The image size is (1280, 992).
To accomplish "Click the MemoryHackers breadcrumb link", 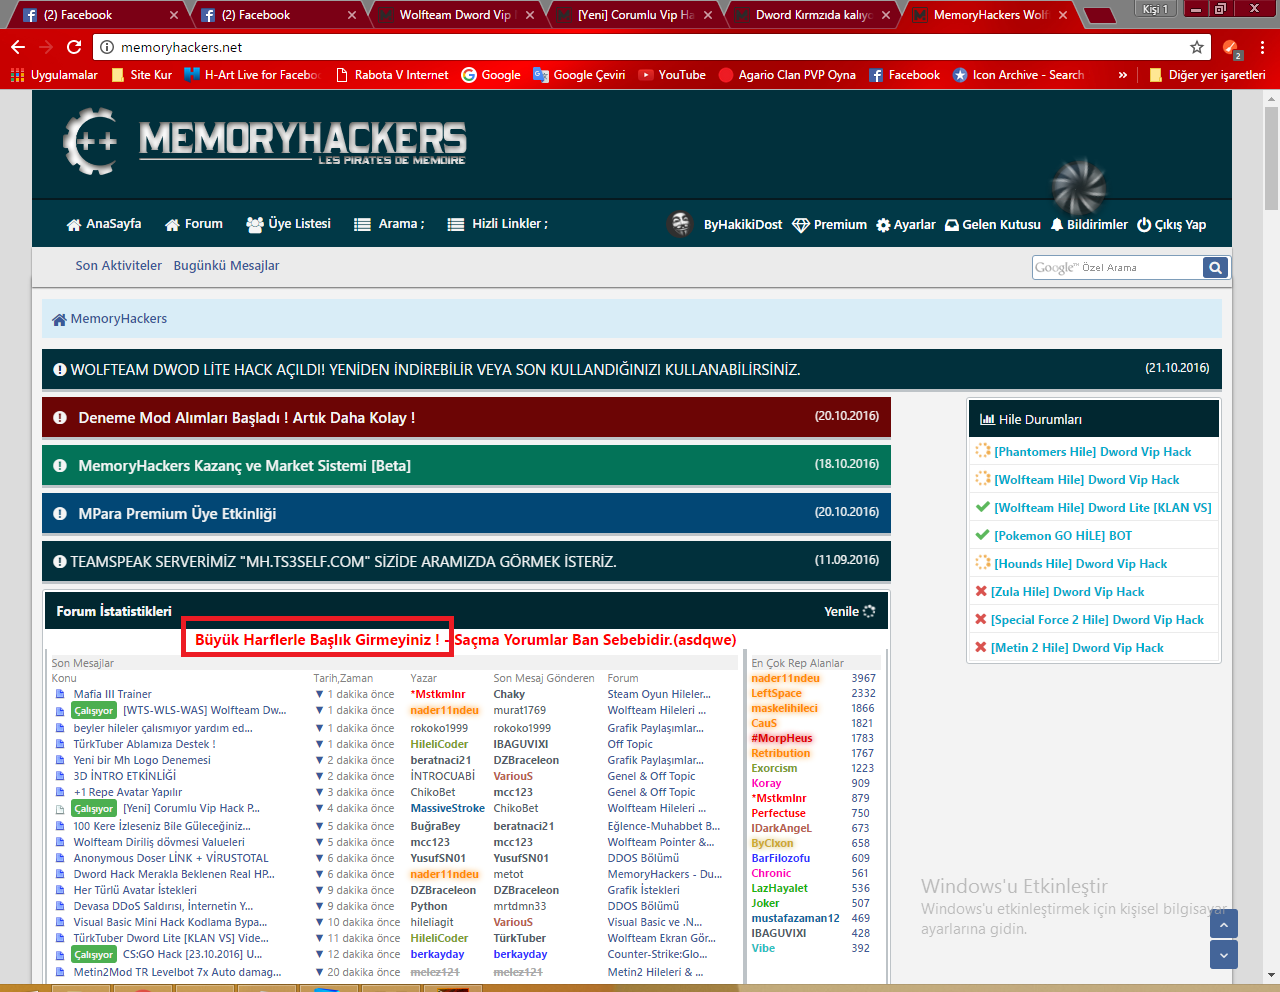I will 119,319.
